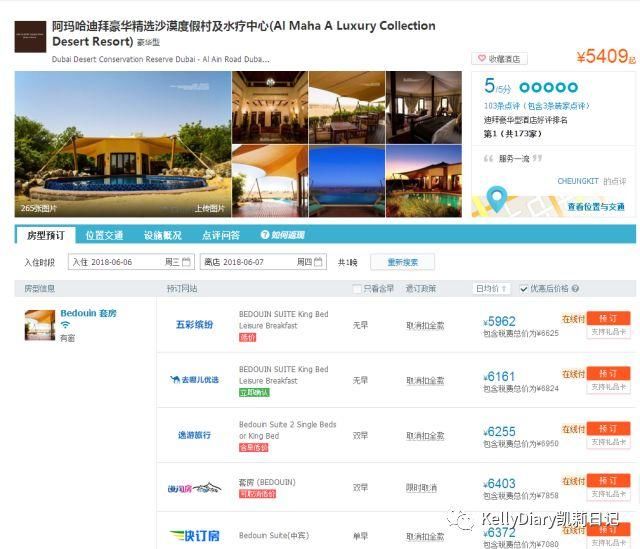Click the mountain logo in the ¥6403 row
This screenshot has width=640, height=549.
(194, 487)
